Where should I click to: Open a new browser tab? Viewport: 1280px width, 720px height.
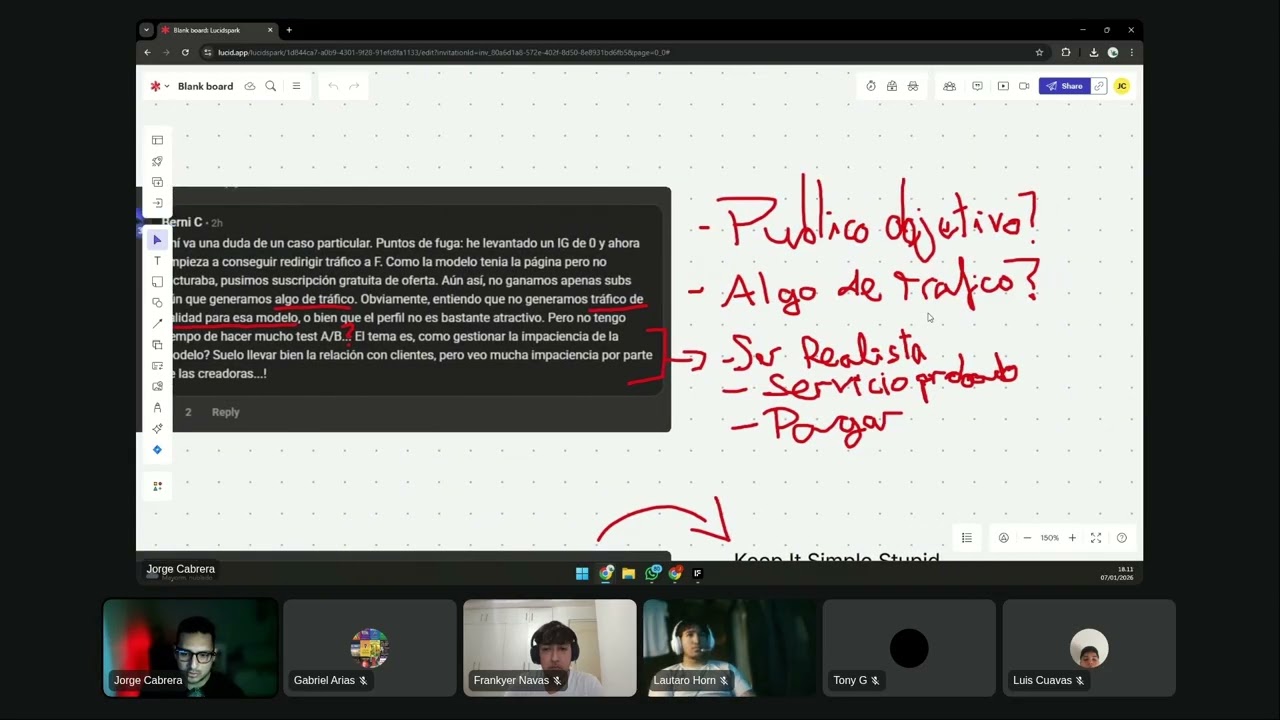[x=289, y=30]
